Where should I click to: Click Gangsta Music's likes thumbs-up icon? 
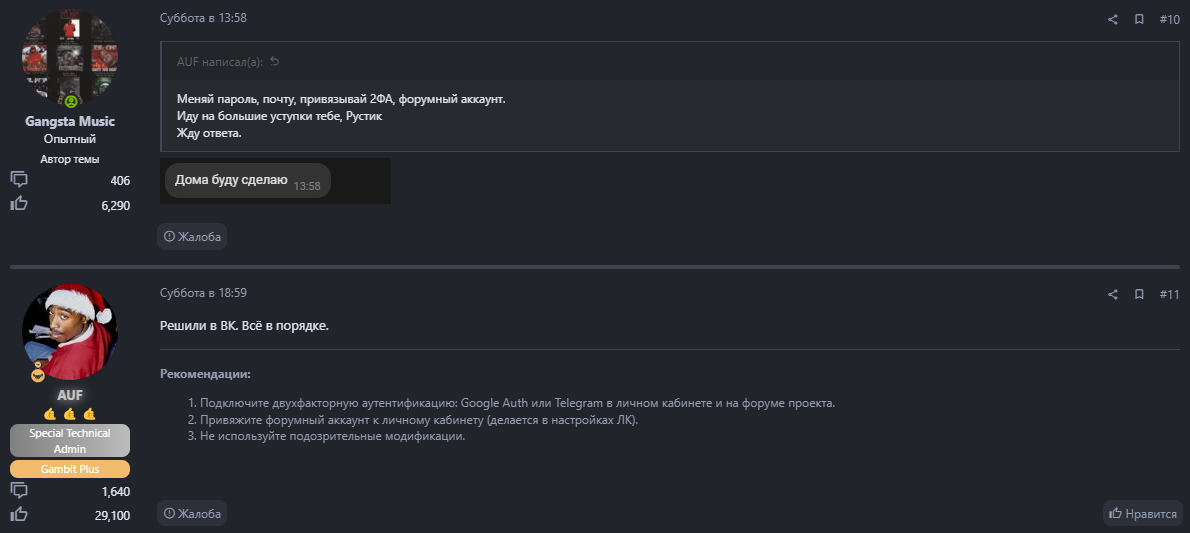click(19, 204)
